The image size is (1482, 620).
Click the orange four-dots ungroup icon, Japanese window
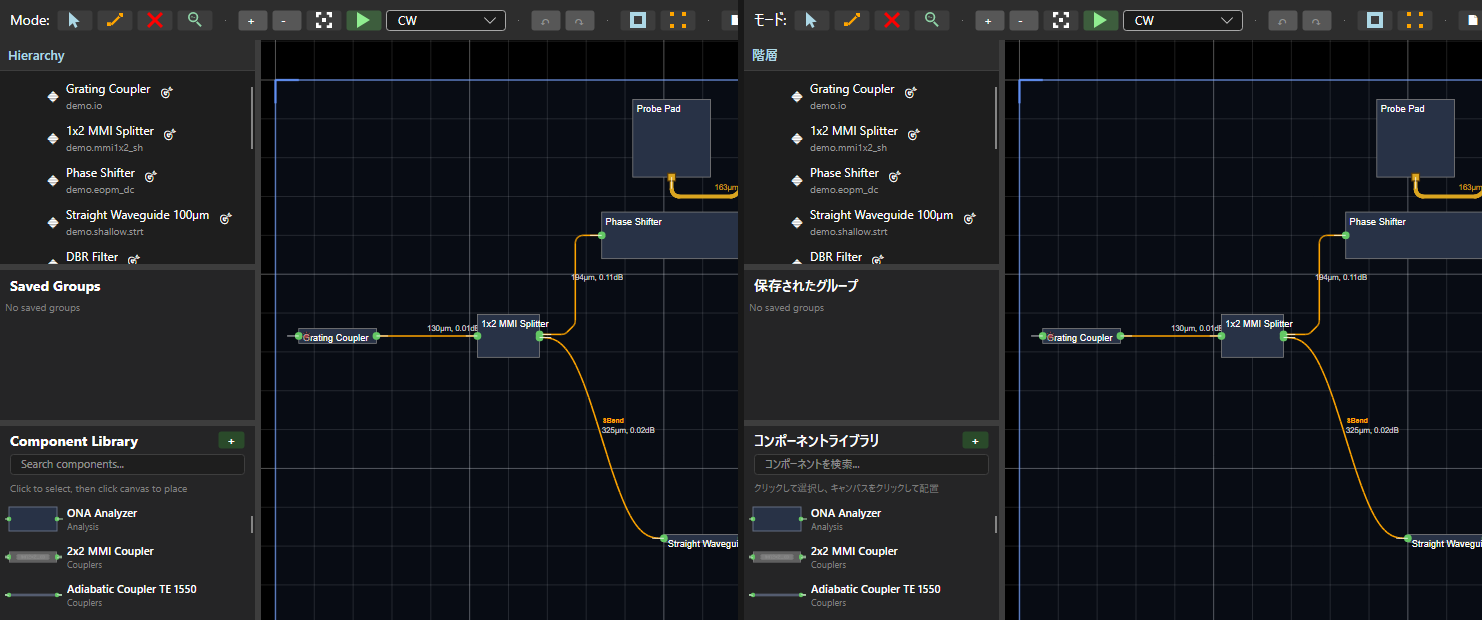coord(1415,20)
